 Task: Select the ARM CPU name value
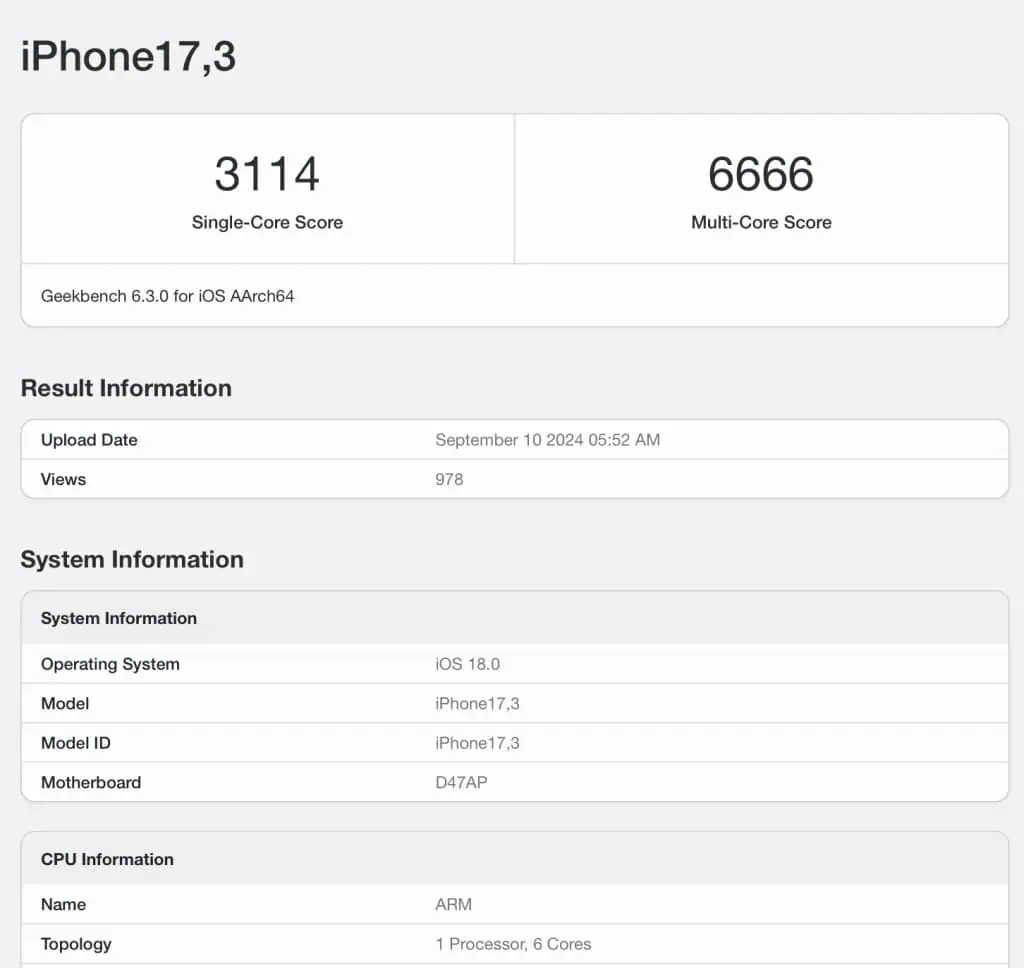point(453,904)
